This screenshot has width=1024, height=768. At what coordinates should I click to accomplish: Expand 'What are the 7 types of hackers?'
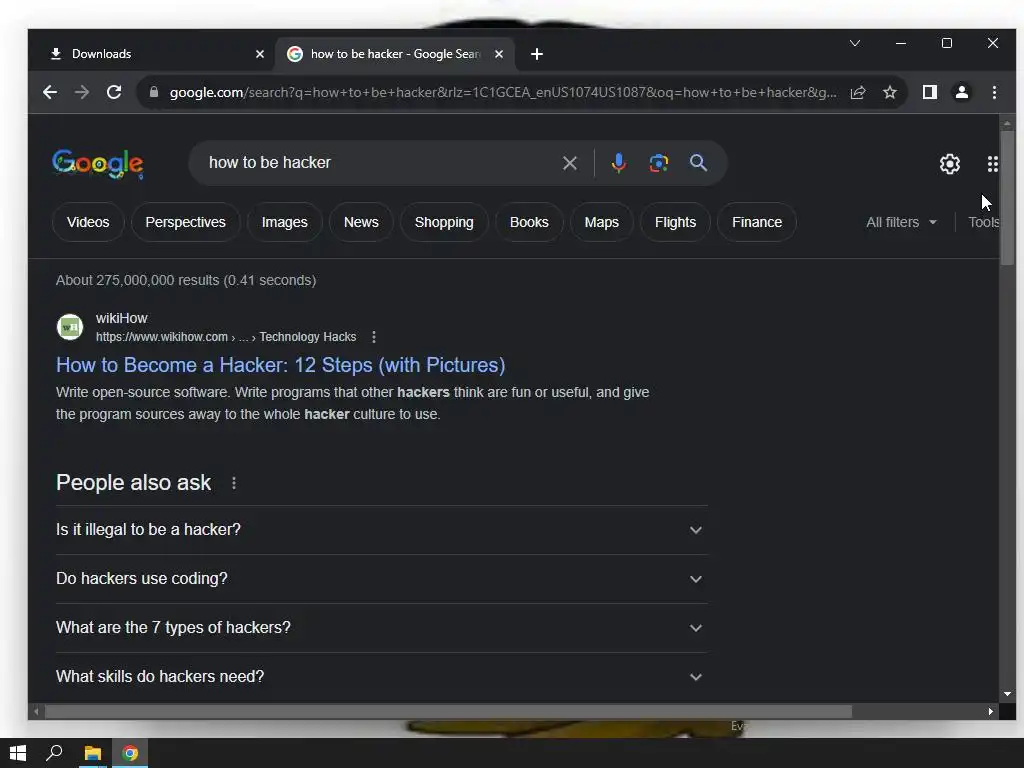(x=381, y=628)
